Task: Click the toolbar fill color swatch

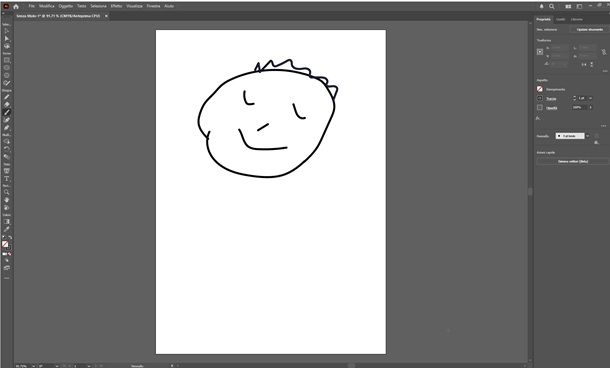Action: pyautogui.click(x=5, y=244)
